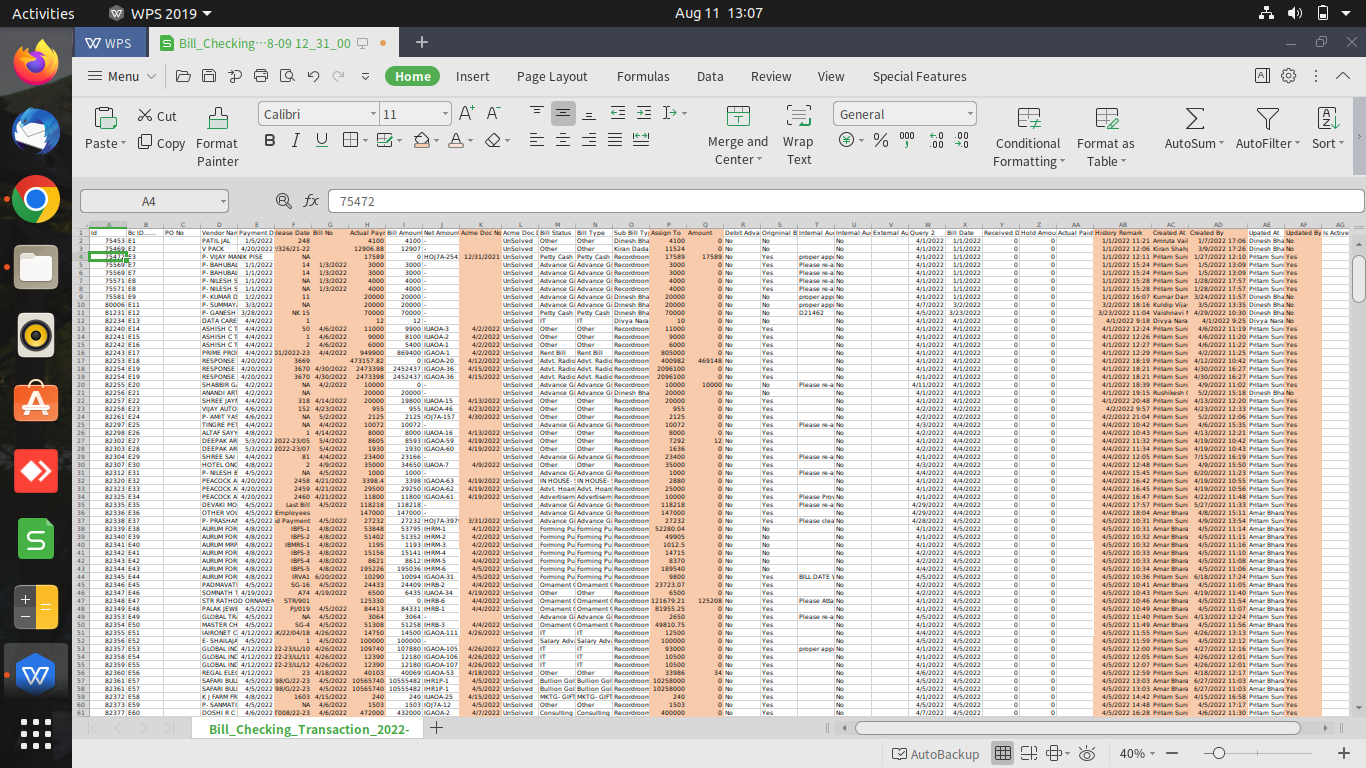Open the Conditional Formatting dropdown
This screenshot has height=768, width=1366.
[x=1029, y=137]
